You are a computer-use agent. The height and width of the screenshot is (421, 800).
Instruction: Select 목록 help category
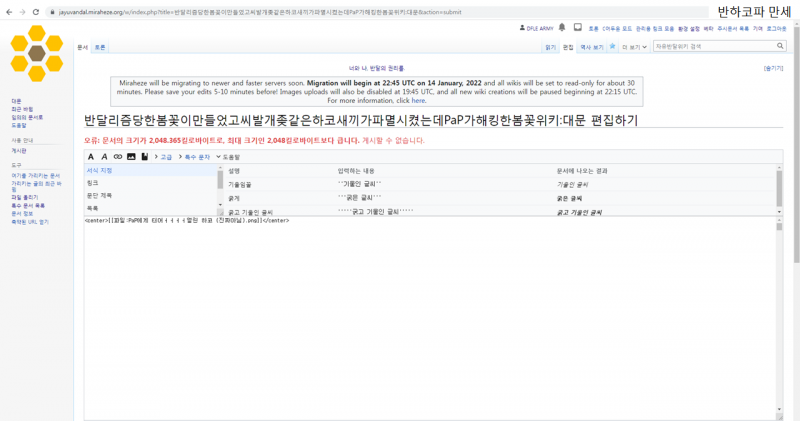[x=152, y=208]
